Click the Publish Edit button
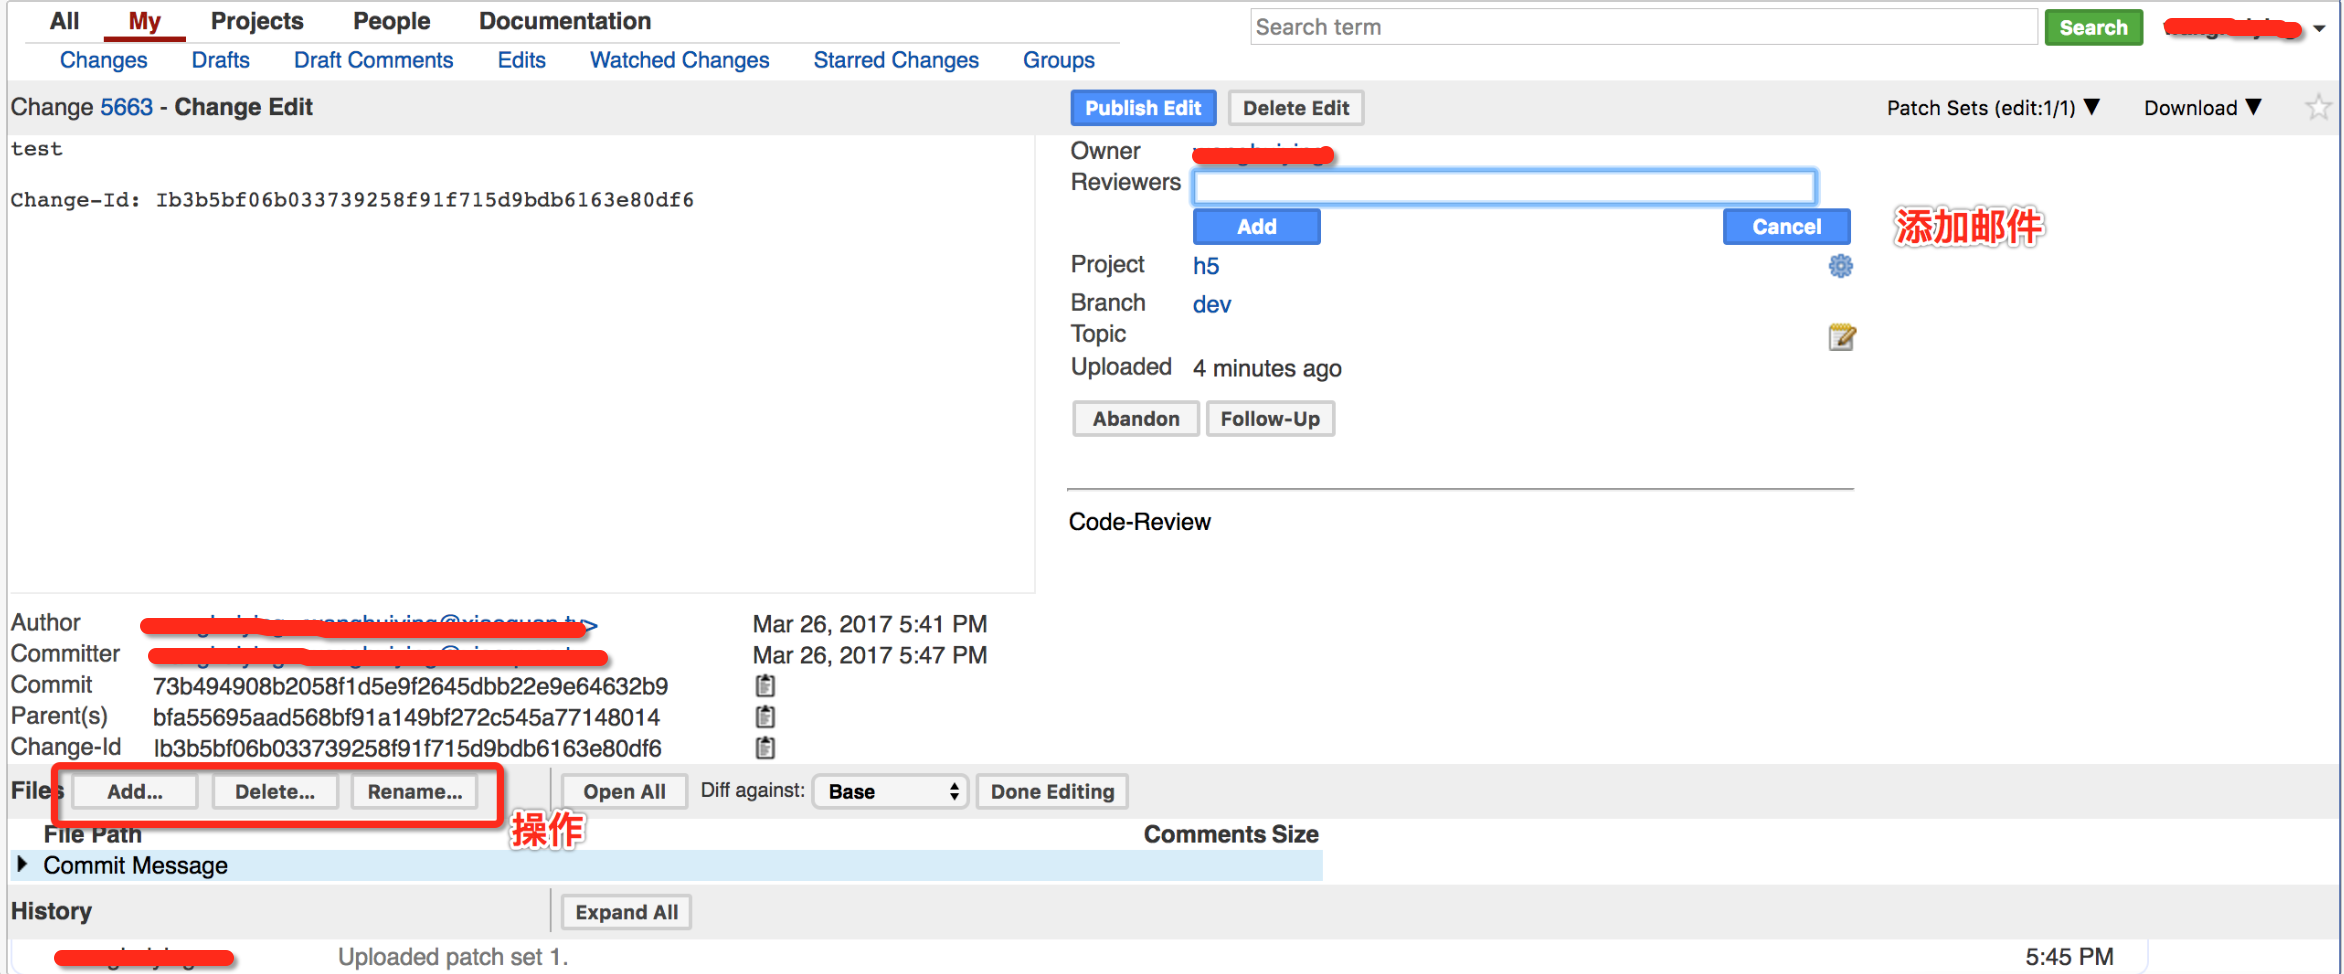The width and height of the screenshot is (2344, 974). (1142, 108)
